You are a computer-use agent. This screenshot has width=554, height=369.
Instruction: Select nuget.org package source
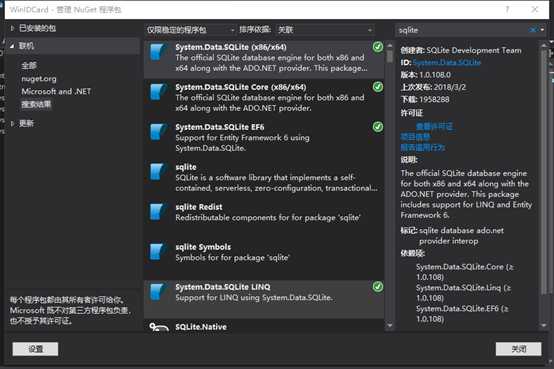click(x=39, y=78)
